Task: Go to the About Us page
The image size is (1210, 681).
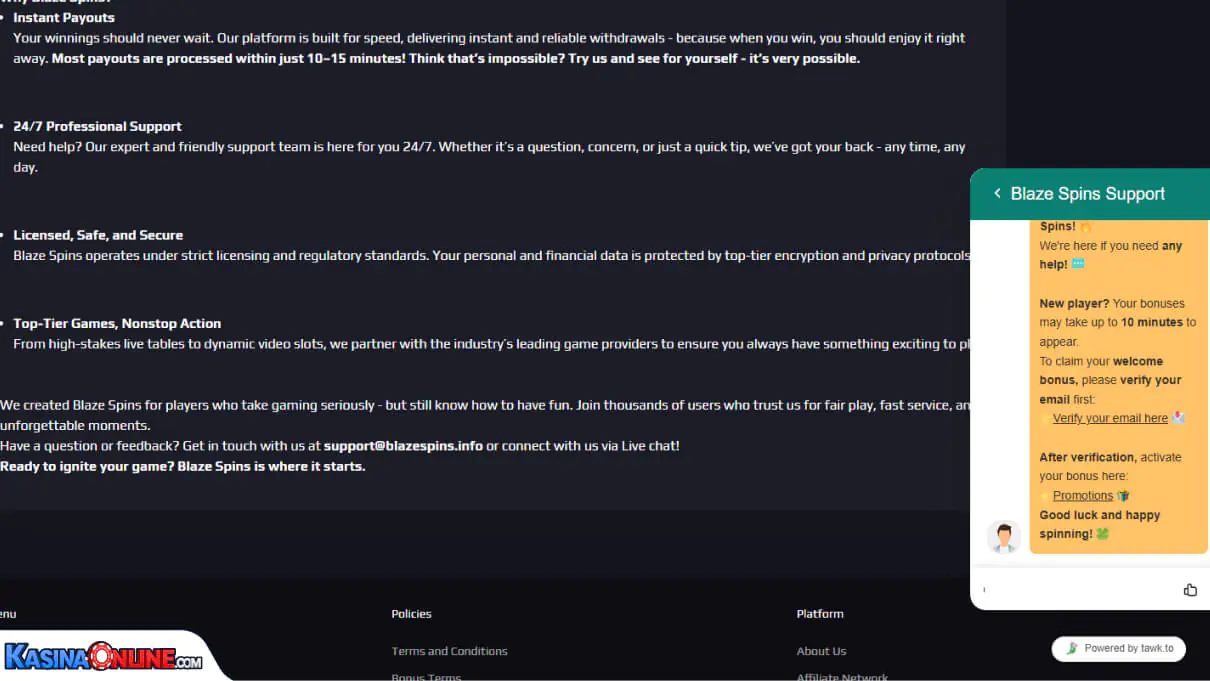Action: pyautogui.click(x=821, y=651)
